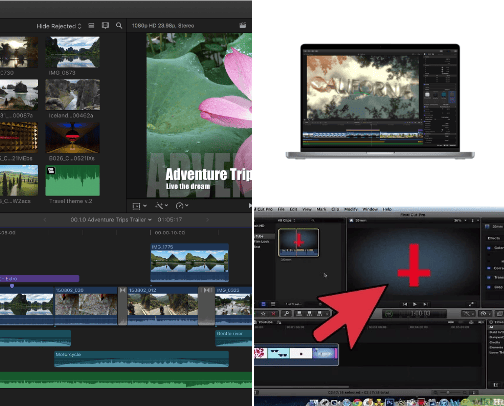Viewport: 504px width, 406px height.
Task: Adjust the timeline zoom slider in lower window
Action: 451,392
